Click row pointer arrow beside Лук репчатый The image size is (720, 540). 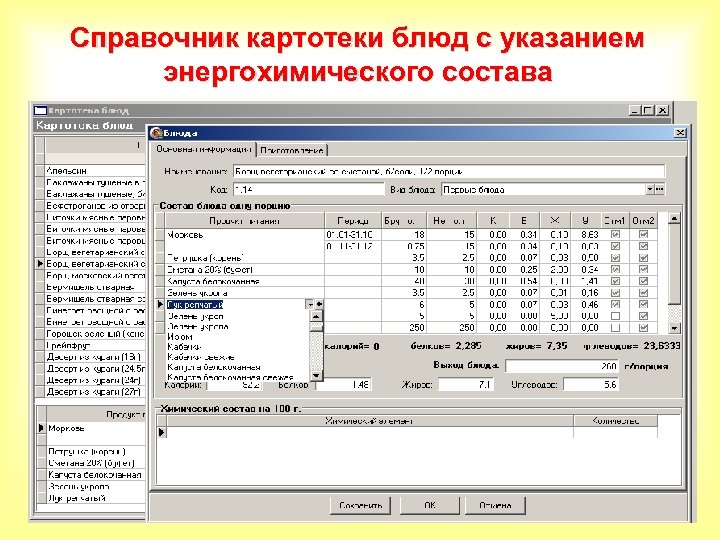(x=160, y=304)
